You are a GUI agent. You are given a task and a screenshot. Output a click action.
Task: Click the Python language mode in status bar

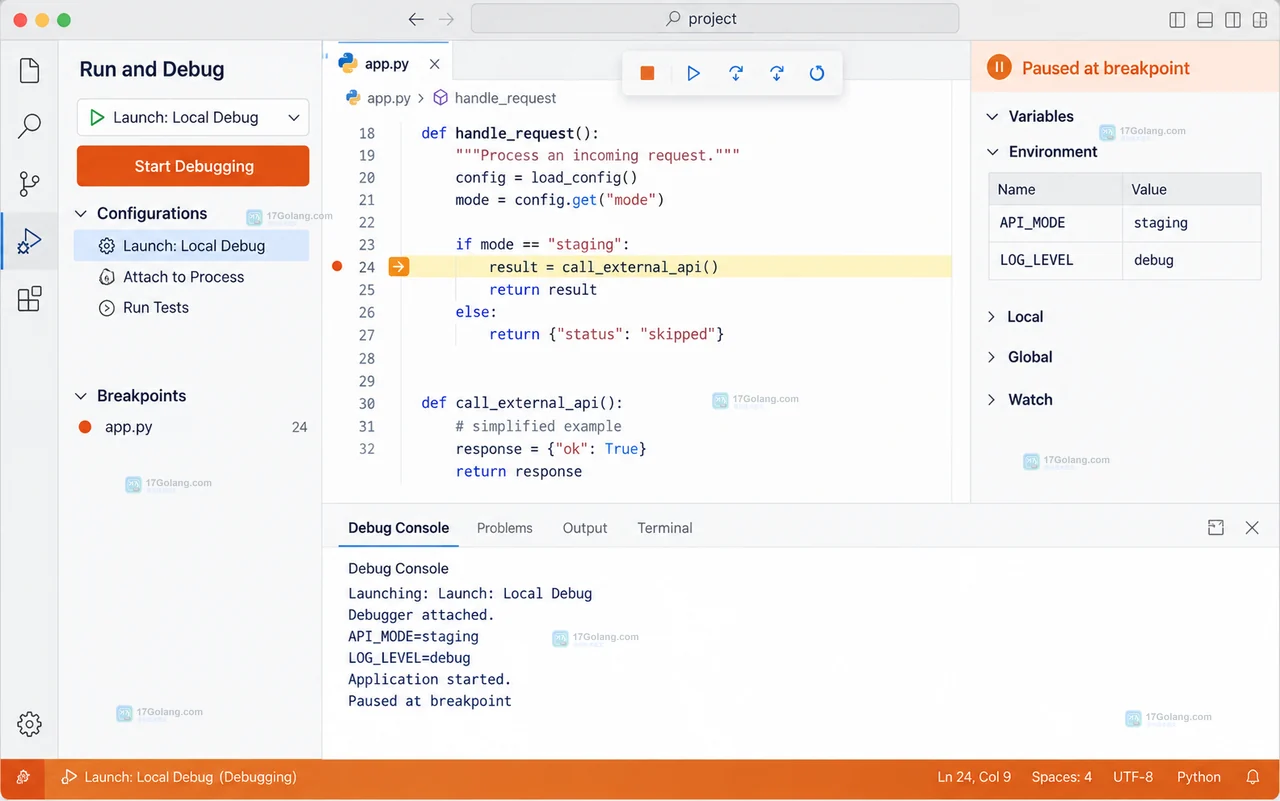1199,777
